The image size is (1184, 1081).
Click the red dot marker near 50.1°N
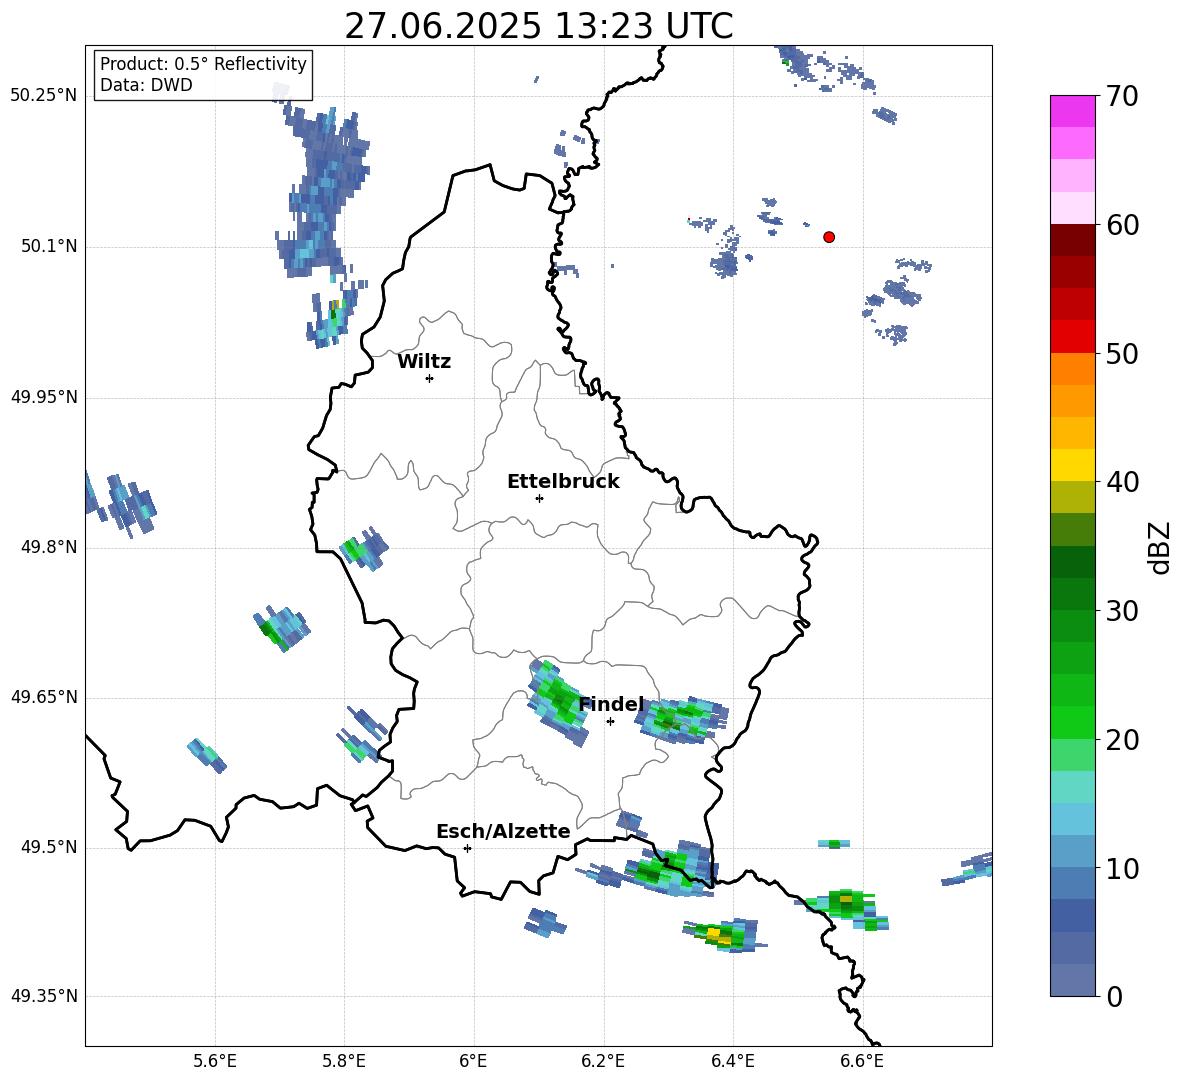pyautogui.click(x=829, y=237)
